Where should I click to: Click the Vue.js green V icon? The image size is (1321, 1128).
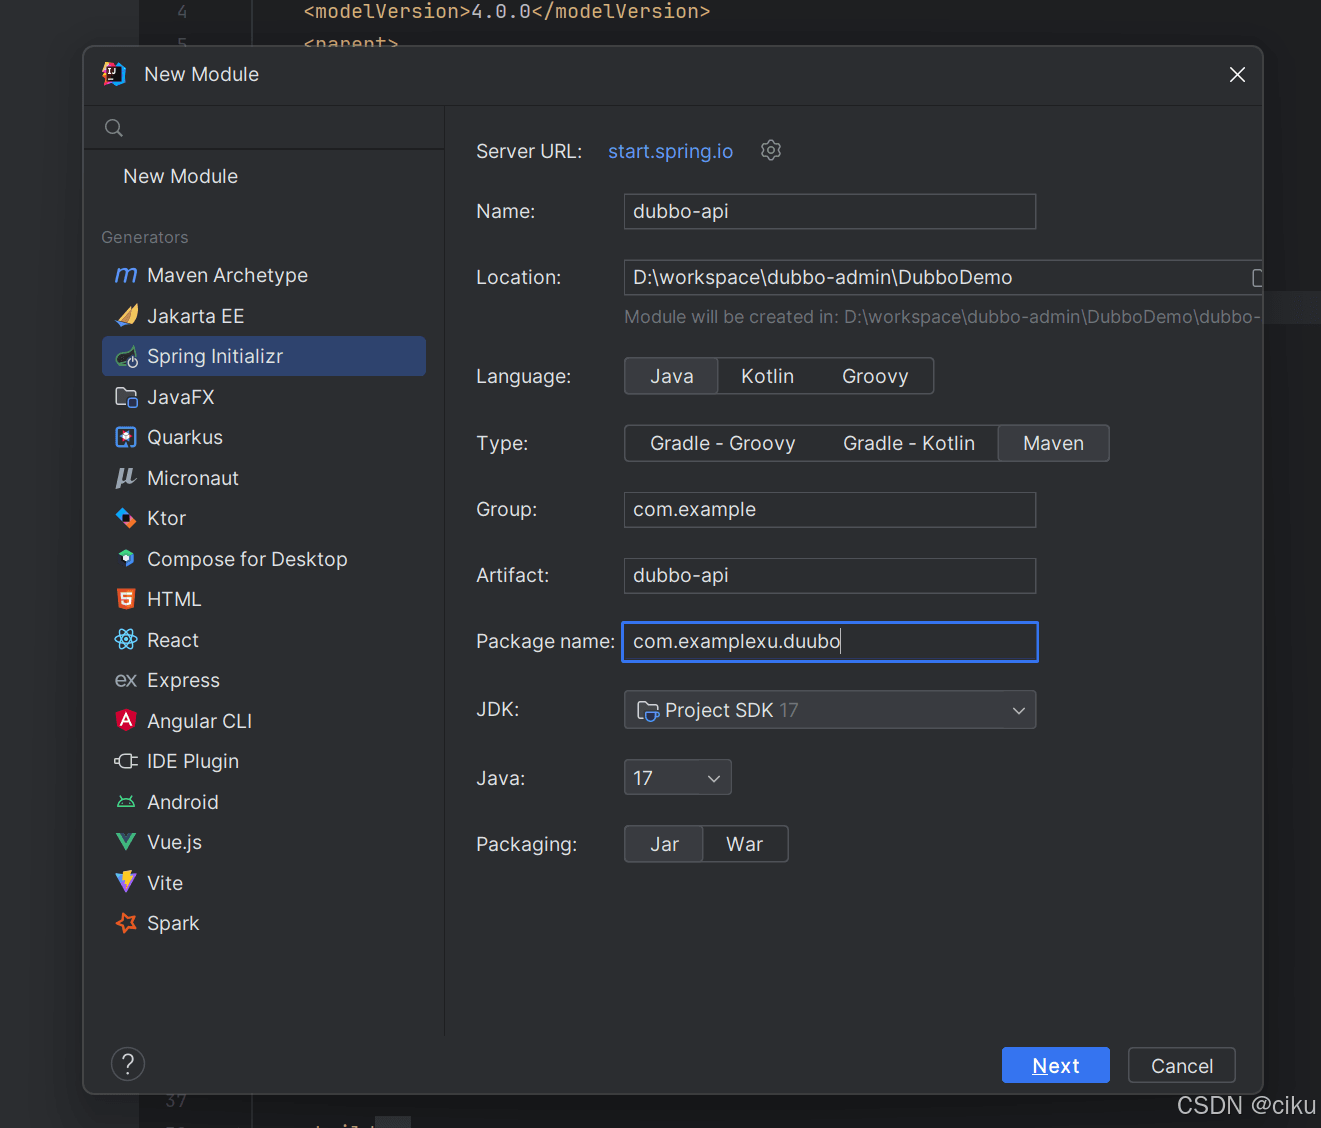[126, 842]
